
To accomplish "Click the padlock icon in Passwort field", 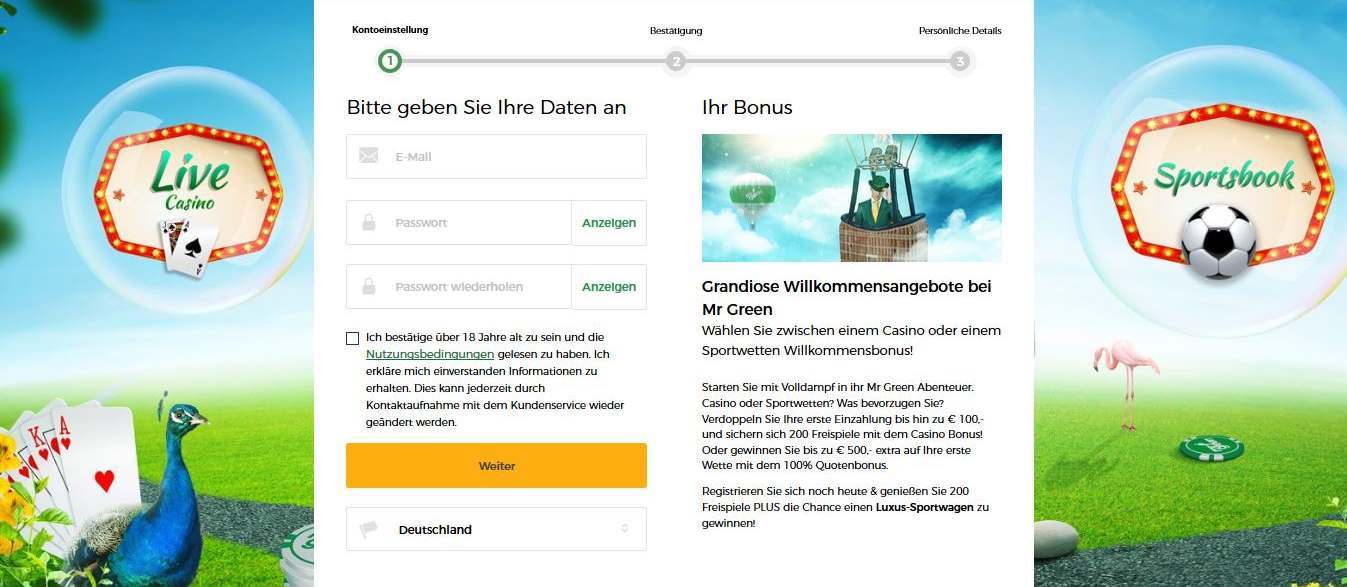I will [368, 222].
